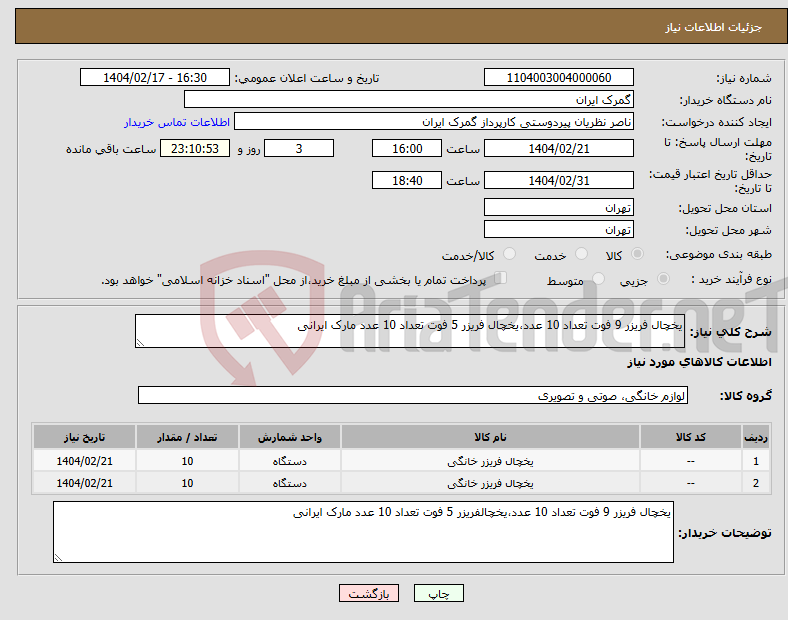Click row 1 unit cell دستگاه
Image resolution: width=788 pixels, height=620 pixels.
click(x=289, y=461)
